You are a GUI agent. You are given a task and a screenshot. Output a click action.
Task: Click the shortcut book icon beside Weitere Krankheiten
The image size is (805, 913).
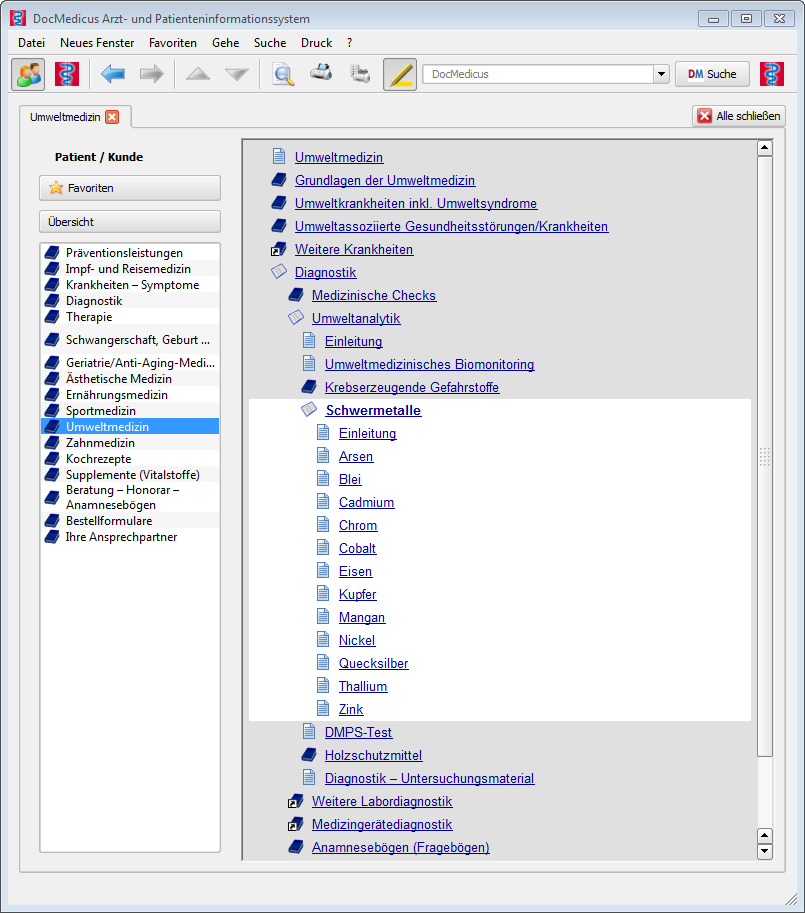point(279,249)
